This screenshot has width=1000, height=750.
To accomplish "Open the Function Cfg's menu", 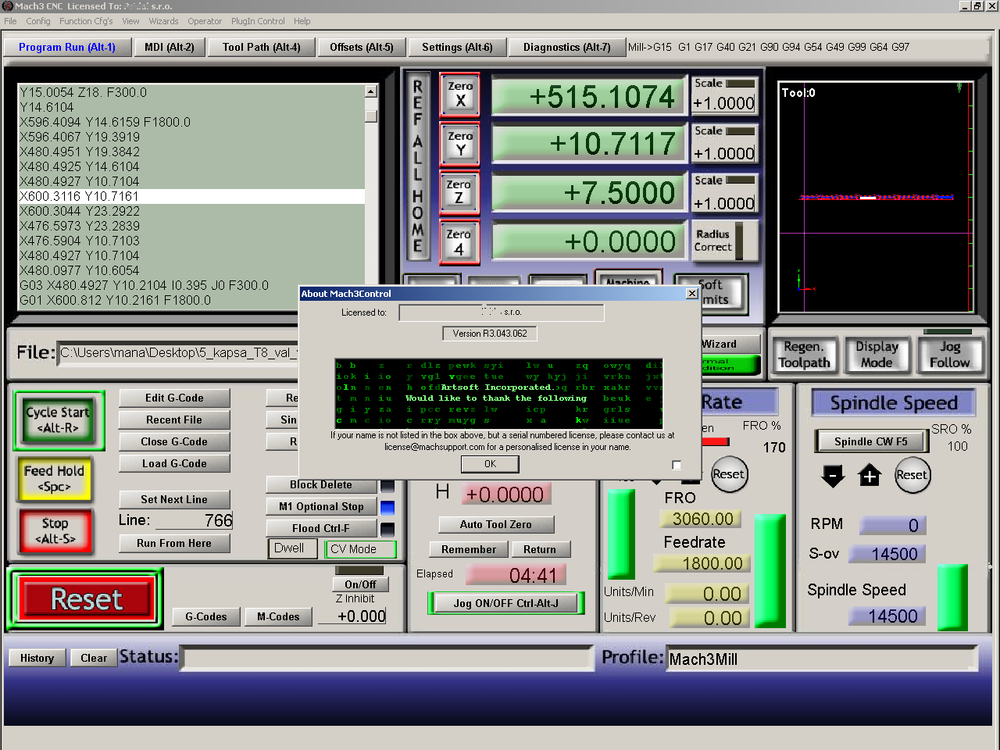I will 86,21.
